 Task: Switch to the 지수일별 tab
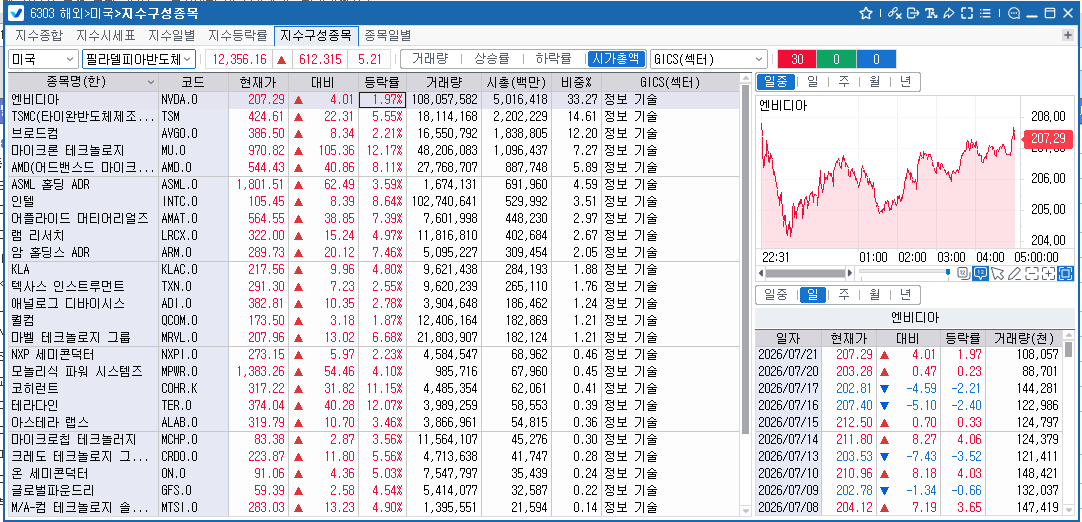[172, 35]
